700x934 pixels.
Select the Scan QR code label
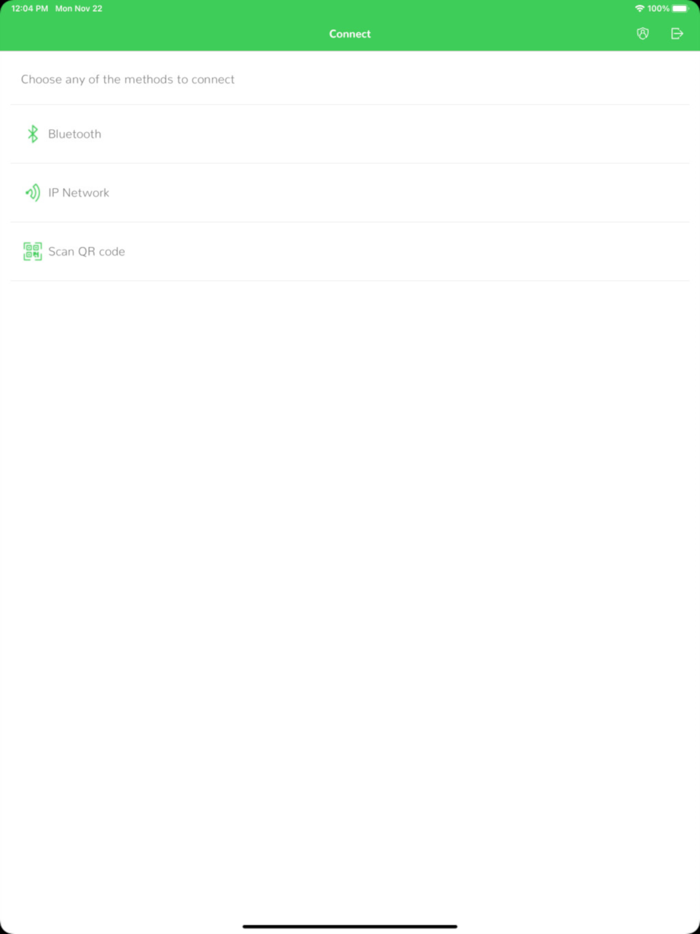[86, 251]
